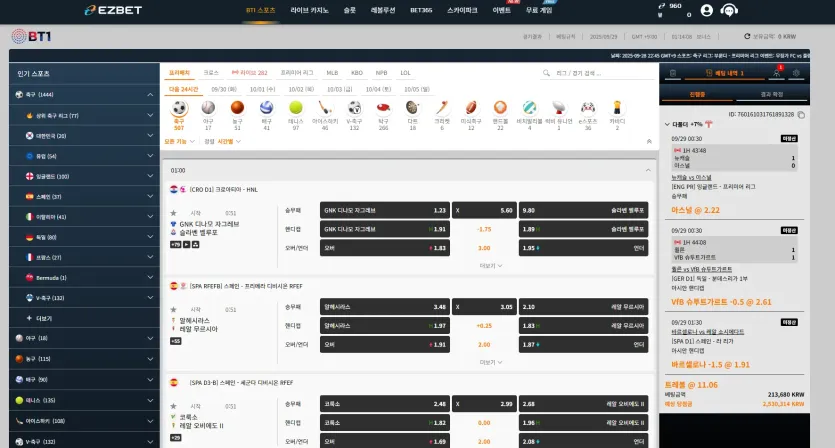Screen dimensions: 835x448
Task: Select the American football icon
Action: point(471,108)
